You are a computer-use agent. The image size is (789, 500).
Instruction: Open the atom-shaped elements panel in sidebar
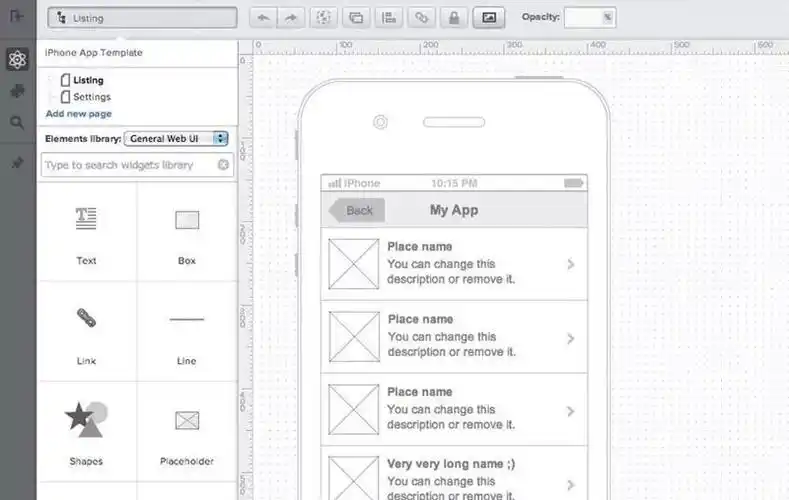point(17,60)
